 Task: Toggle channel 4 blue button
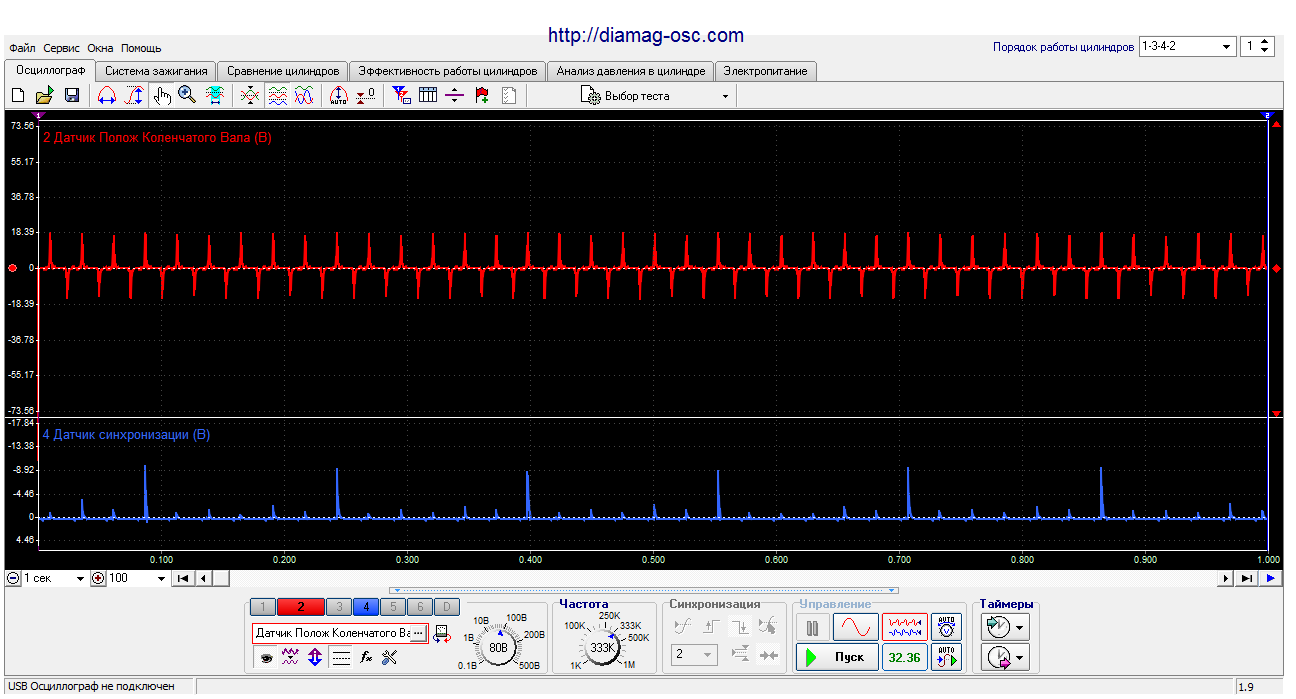coord(366,607)
